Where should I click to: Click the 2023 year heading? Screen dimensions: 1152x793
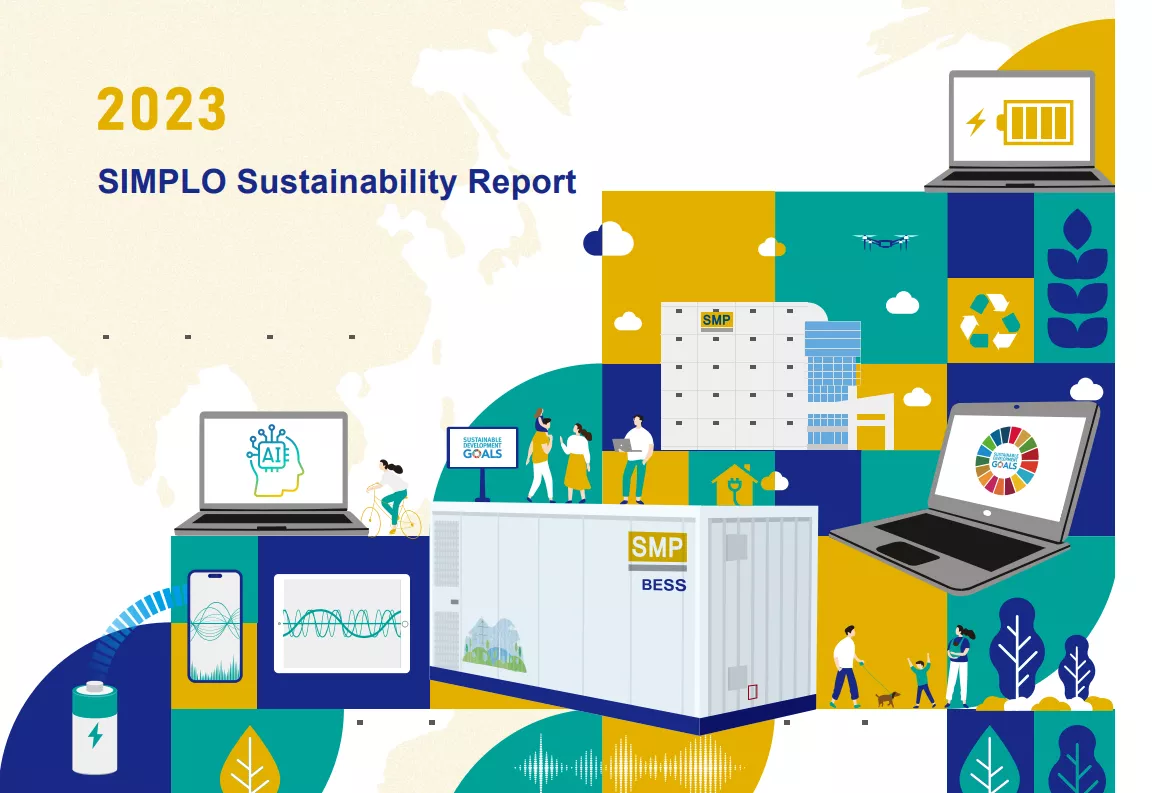click(162, 110)
